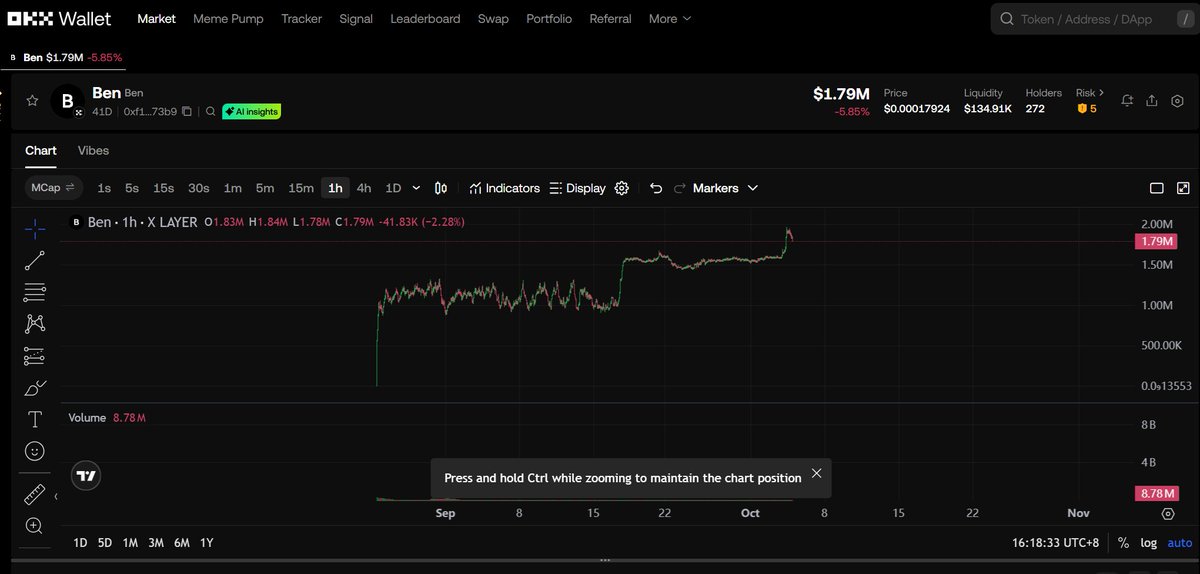Open chart settings gear in toolbar

[622, 188]
